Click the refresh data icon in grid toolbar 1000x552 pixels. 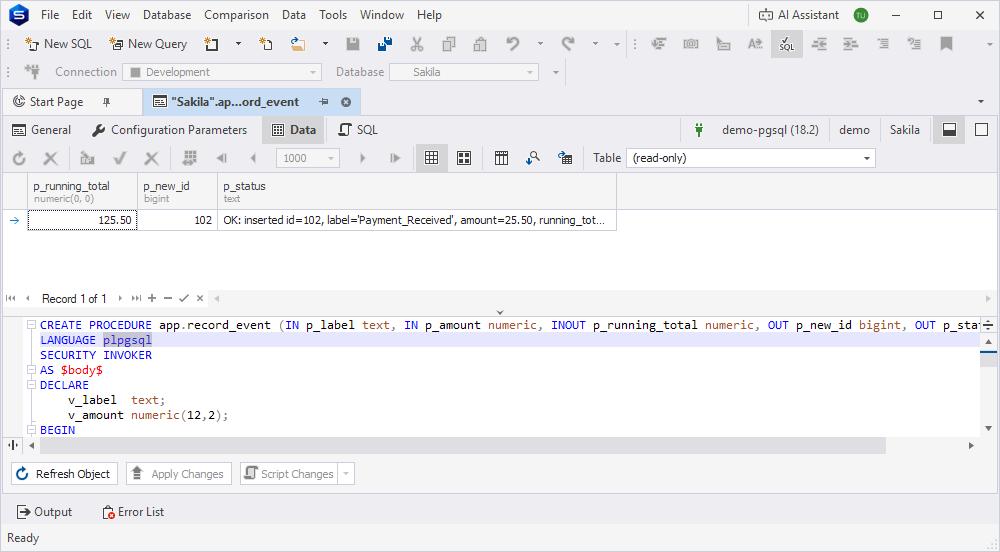point(19,158)
